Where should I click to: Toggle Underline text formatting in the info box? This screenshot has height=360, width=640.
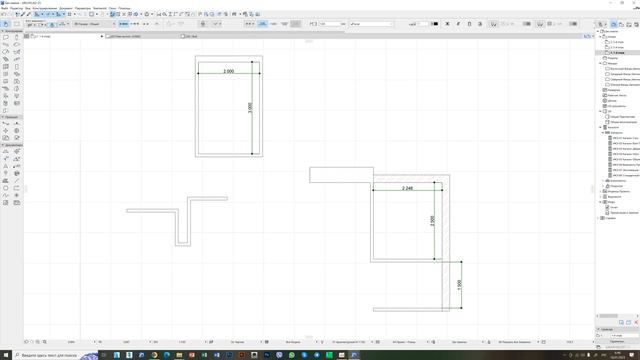(x=469, y=24)
